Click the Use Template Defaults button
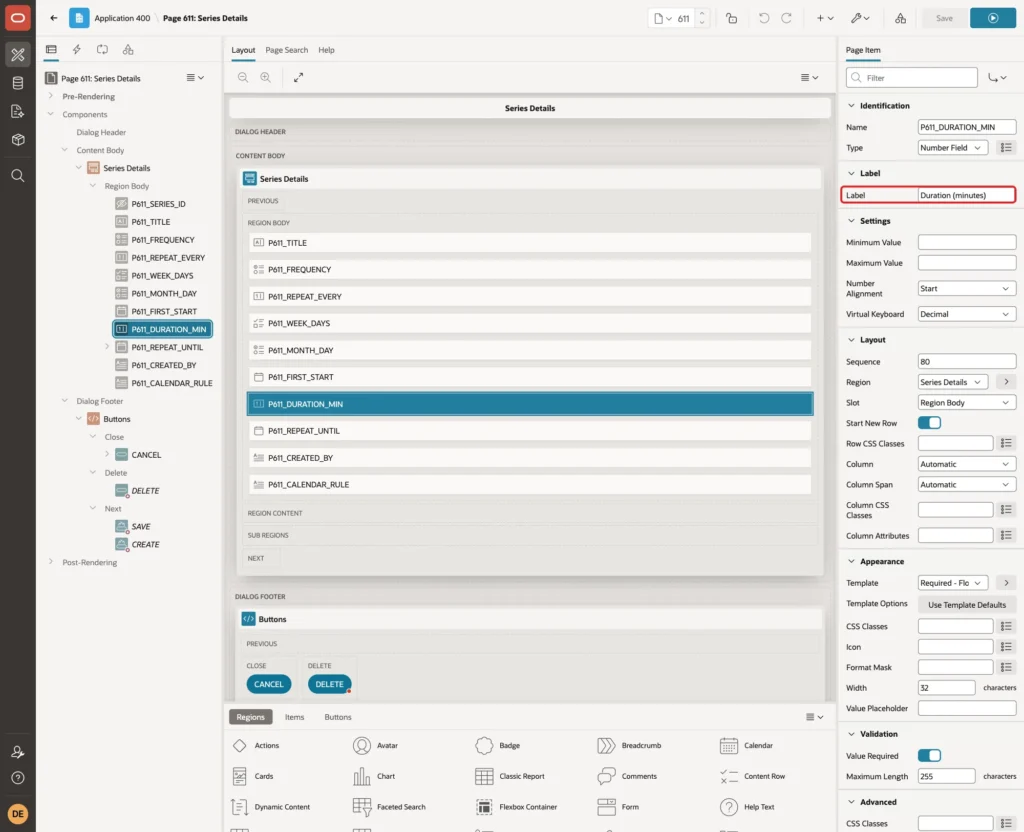Image resolution: width=1024 pixels, height=832 pixels. pos(967,605)
